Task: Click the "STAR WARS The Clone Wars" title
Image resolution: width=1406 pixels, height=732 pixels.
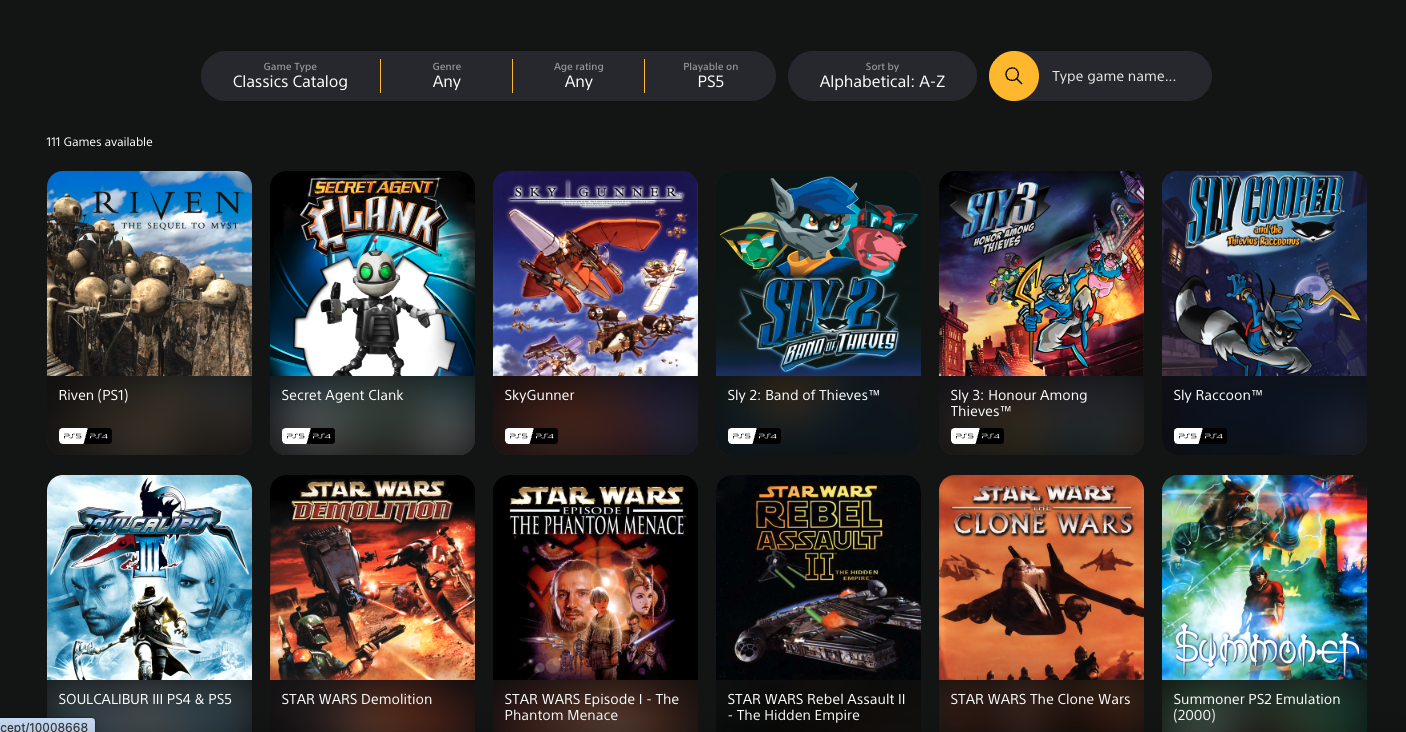Action: pyautogui.click(x=1041, y=699)
